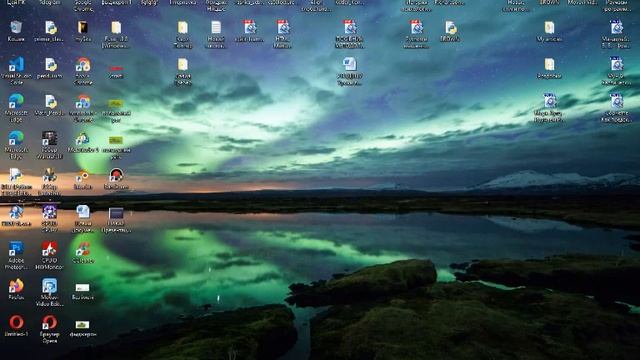Launch the Warcraft III game shortcut
The image size is (640, 360).
coord(49,144)
